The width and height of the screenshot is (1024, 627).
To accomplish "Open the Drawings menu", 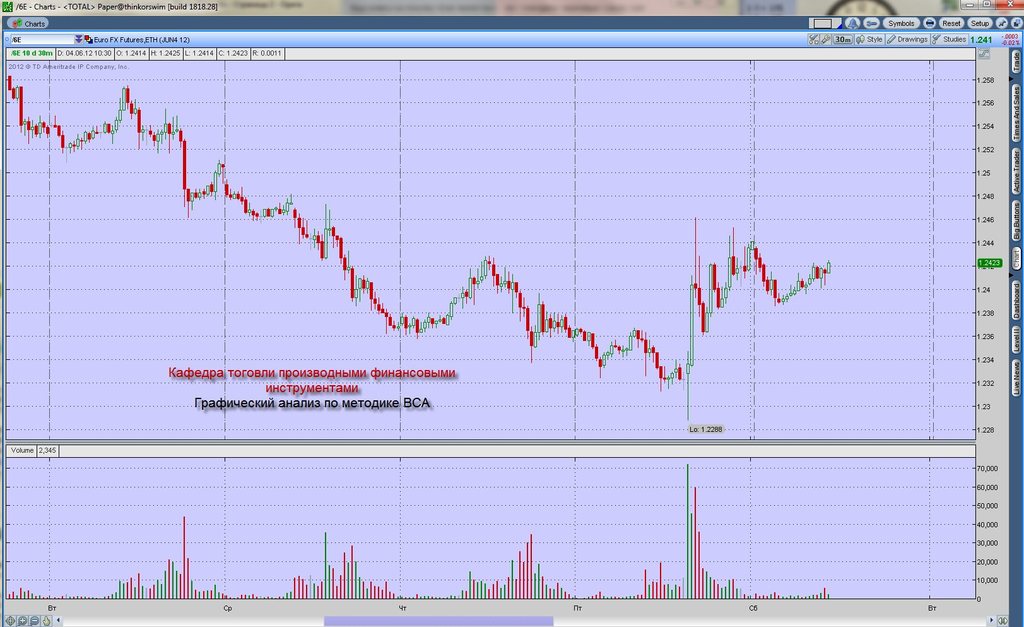I will (x=907, y=39).
